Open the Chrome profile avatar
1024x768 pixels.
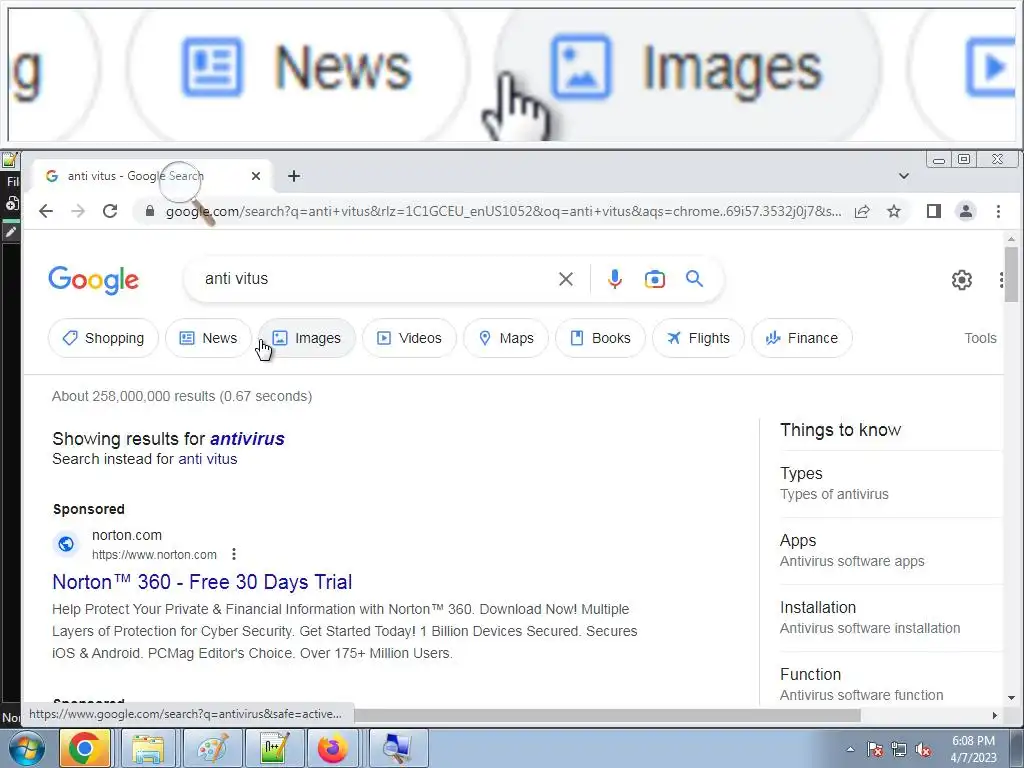tap(966, 211)
